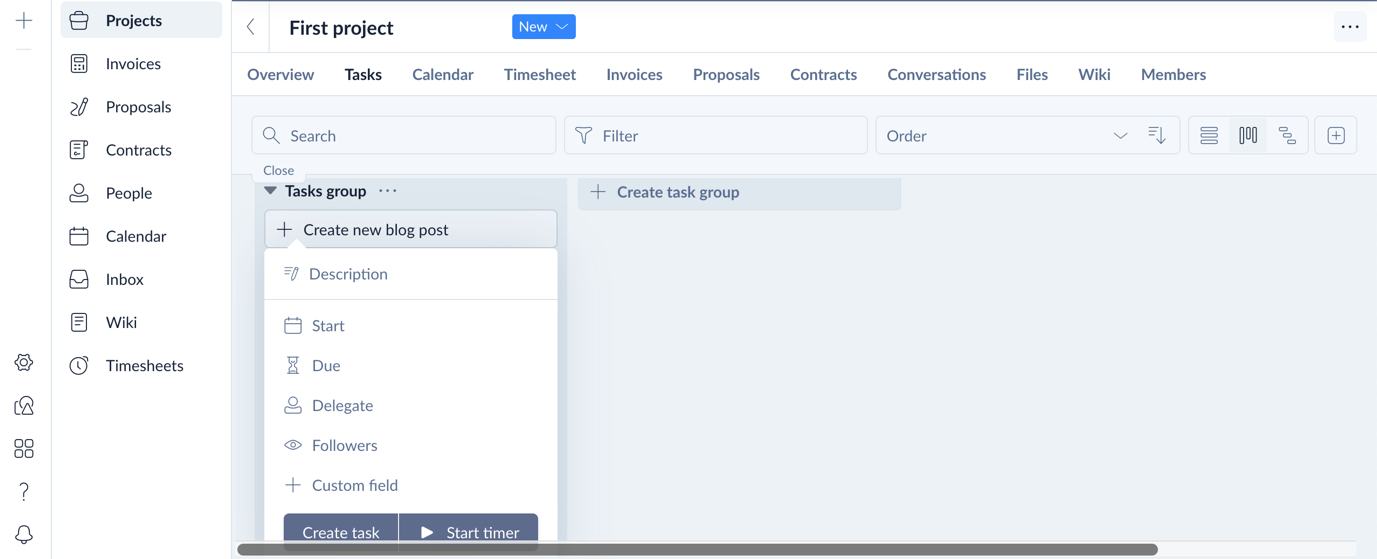
Task: Switch to the Timesheet tab
Action: click(540, 74)
